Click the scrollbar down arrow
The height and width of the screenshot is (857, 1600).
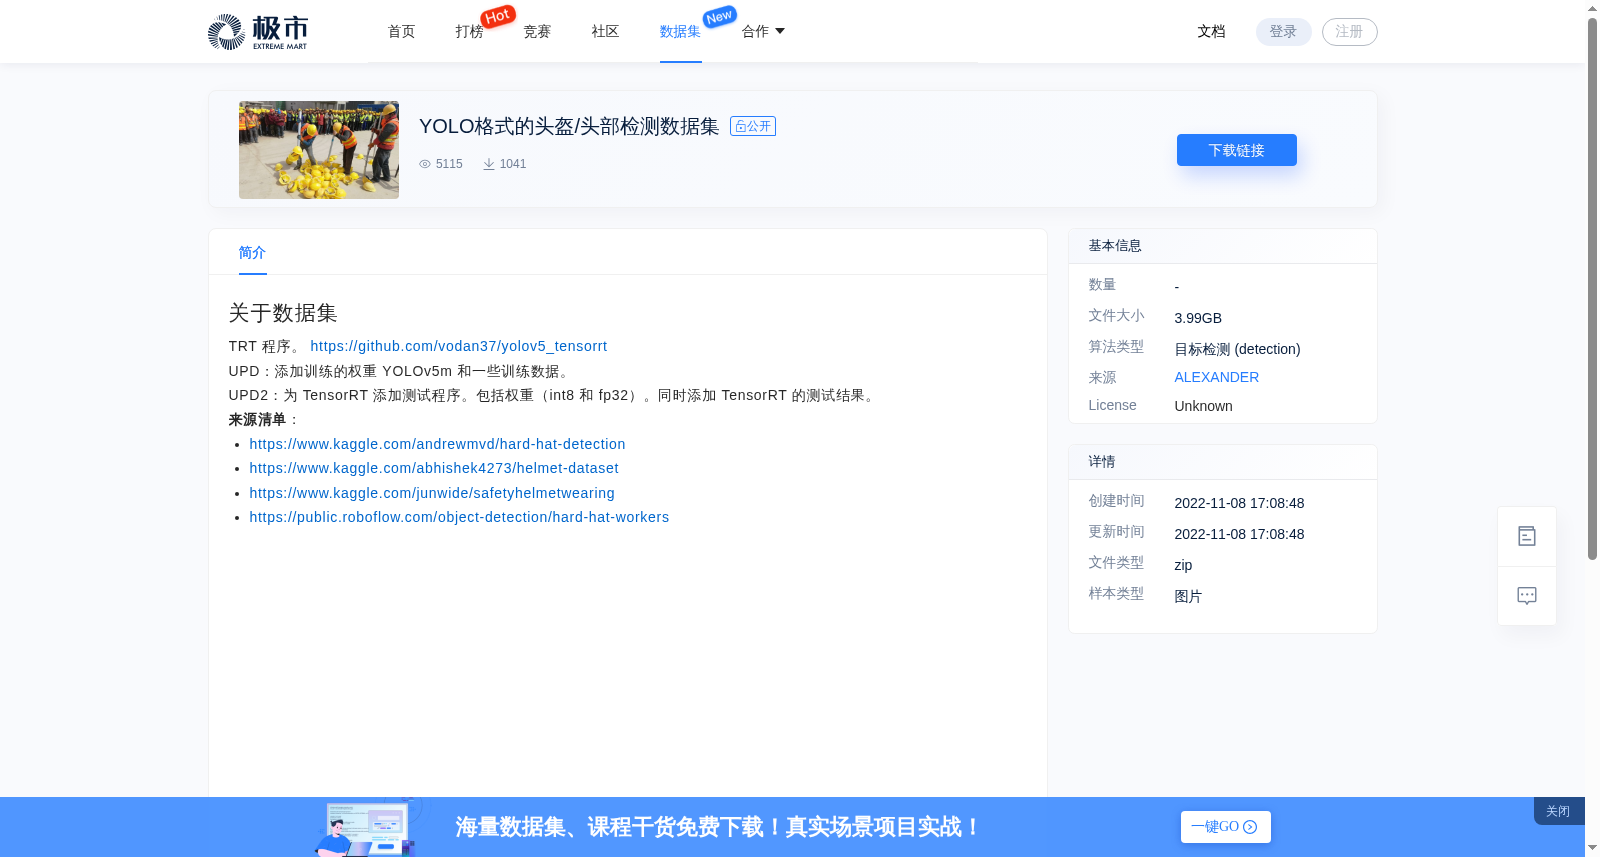[1592, 848]
